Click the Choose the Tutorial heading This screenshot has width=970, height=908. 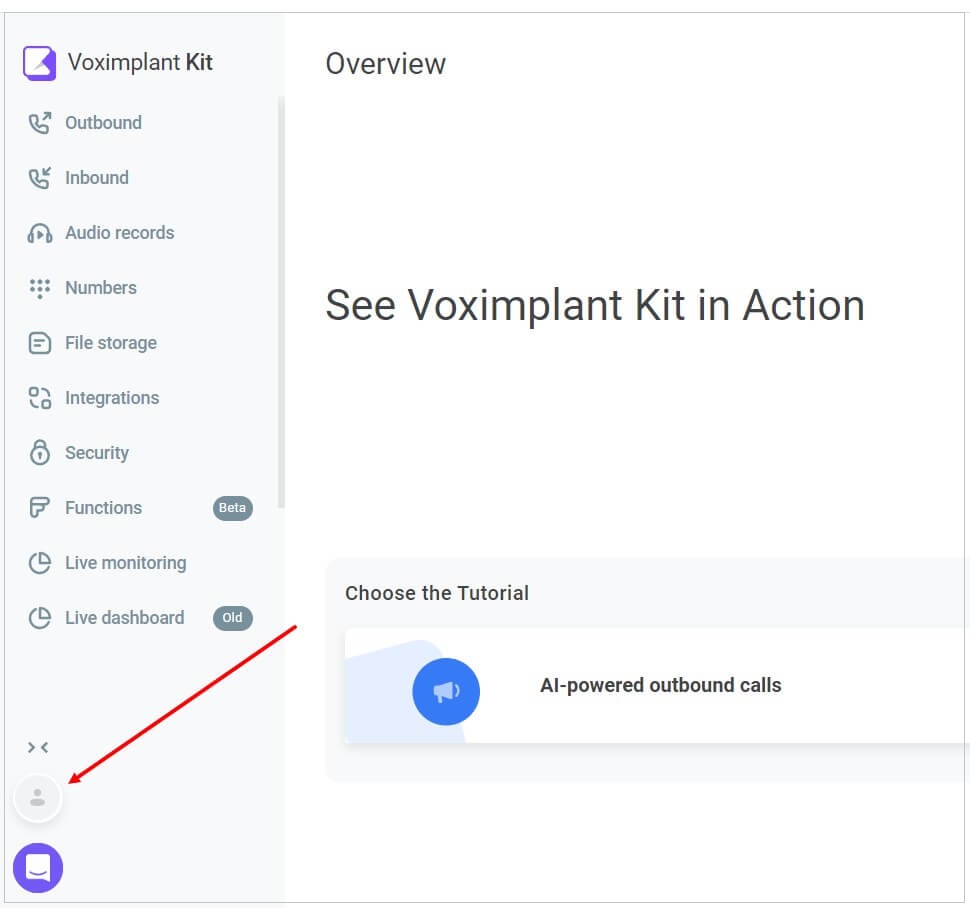(x=437, y=593)
